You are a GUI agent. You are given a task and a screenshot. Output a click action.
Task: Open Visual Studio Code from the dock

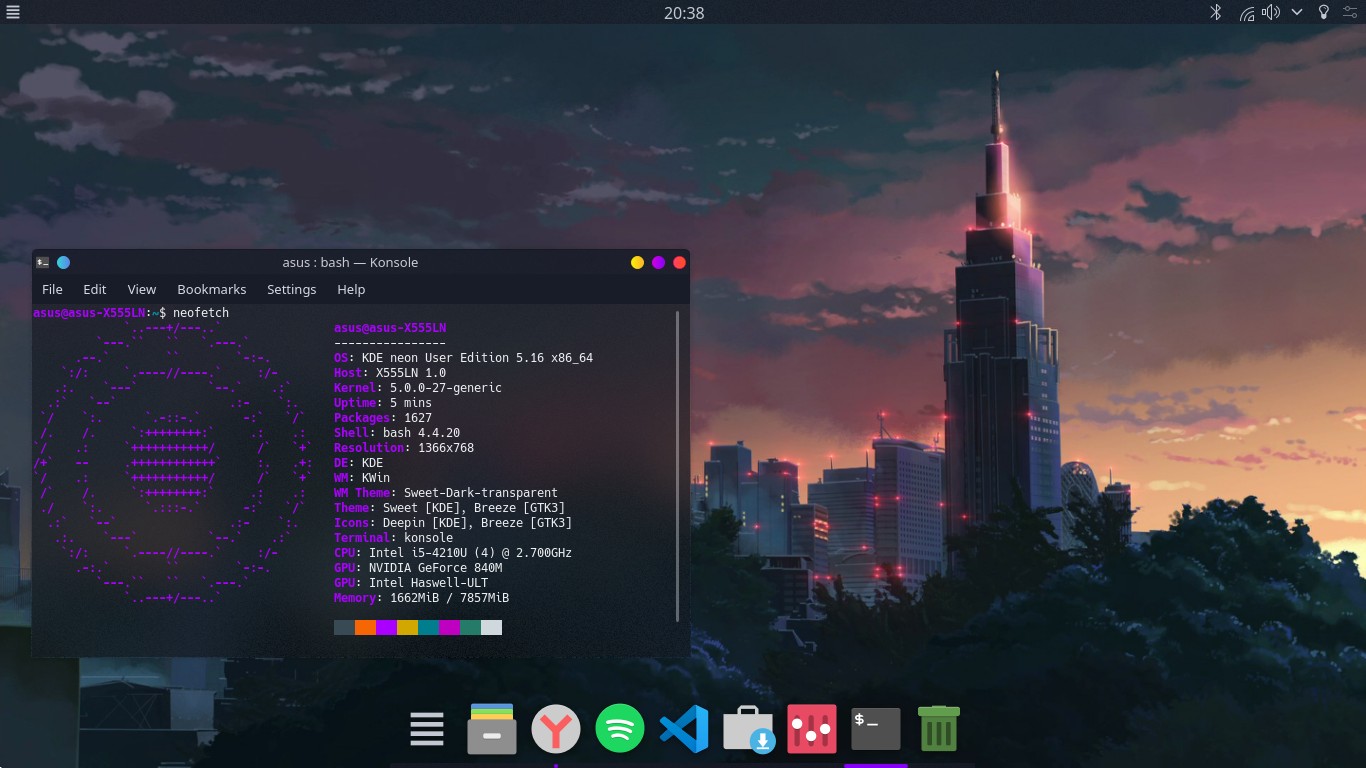pos(684,729)
